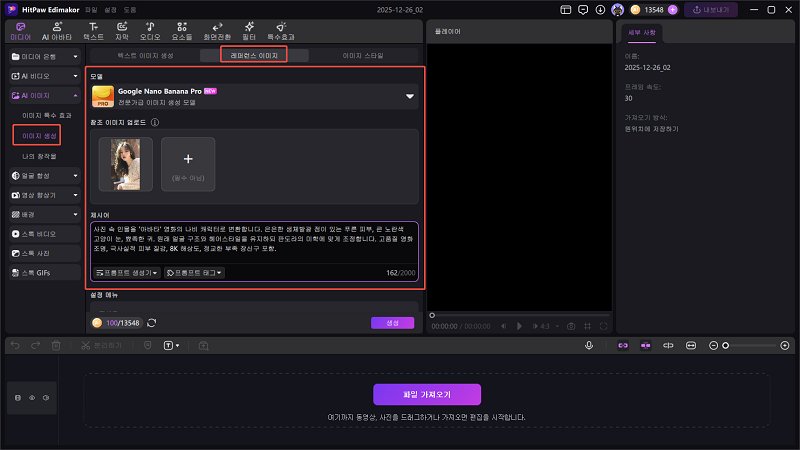Click the scissors split tool

(x=85, y=345)
